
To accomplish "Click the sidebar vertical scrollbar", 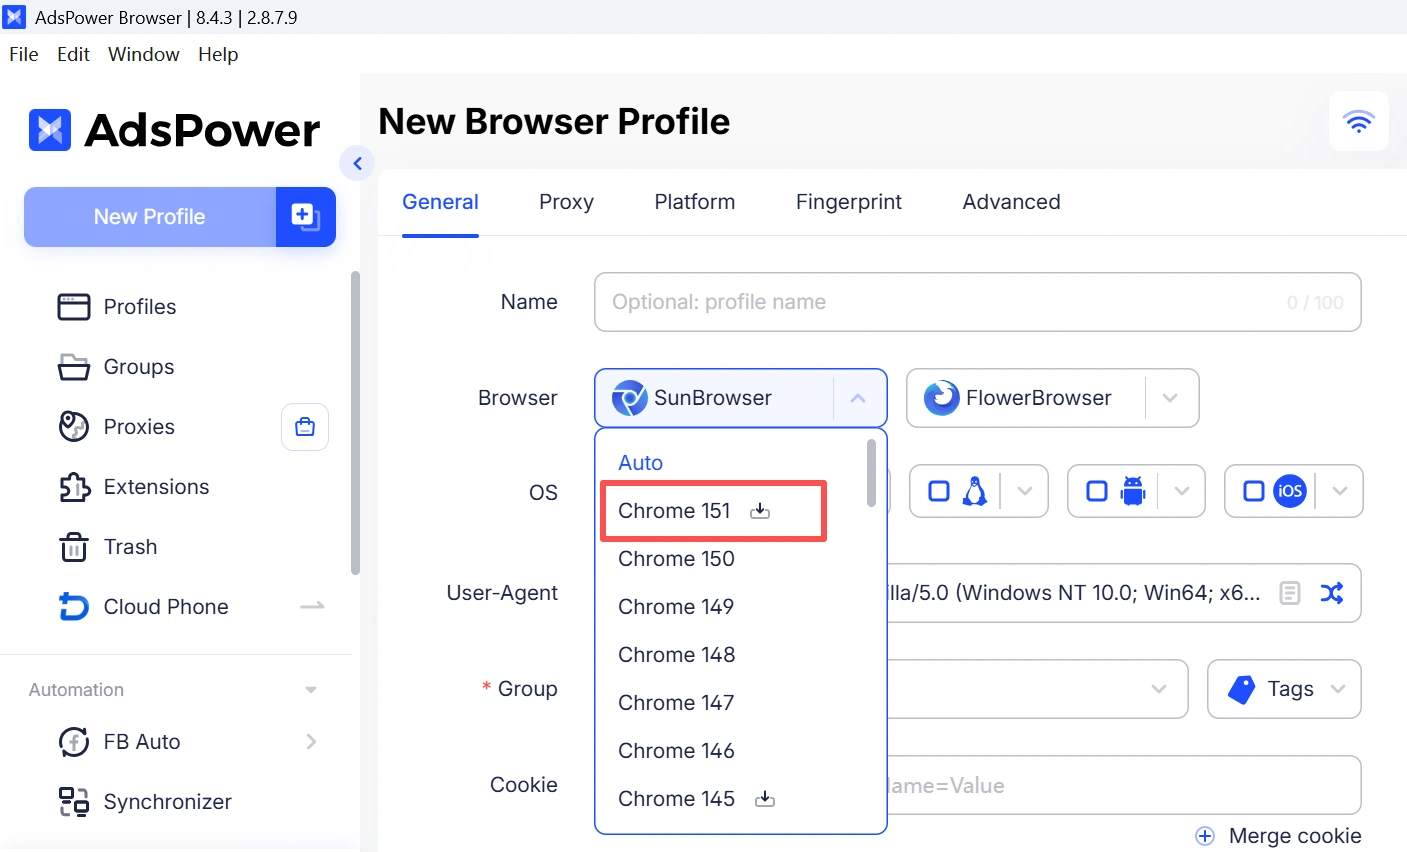I will (355, 423).
